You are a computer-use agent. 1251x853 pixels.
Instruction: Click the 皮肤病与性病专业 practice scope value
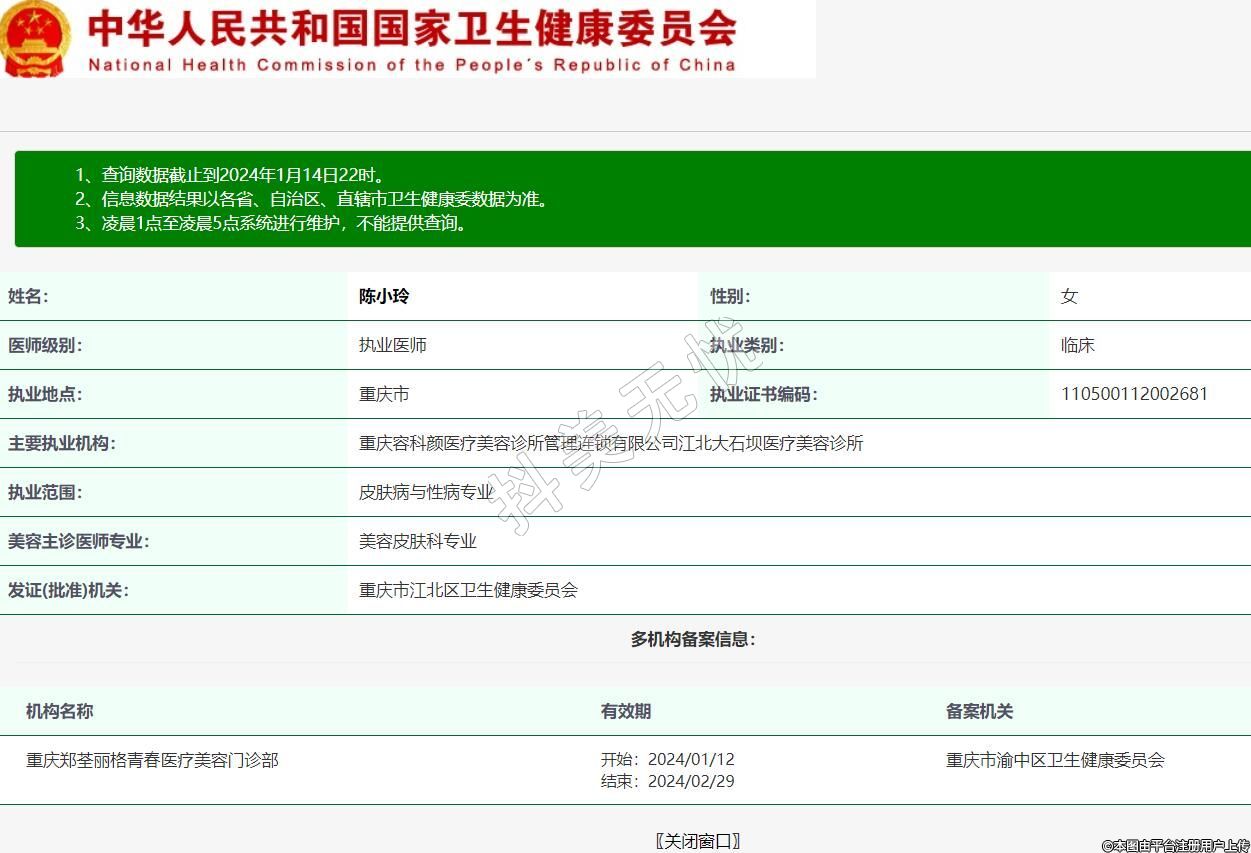click(x=426, y=492)
